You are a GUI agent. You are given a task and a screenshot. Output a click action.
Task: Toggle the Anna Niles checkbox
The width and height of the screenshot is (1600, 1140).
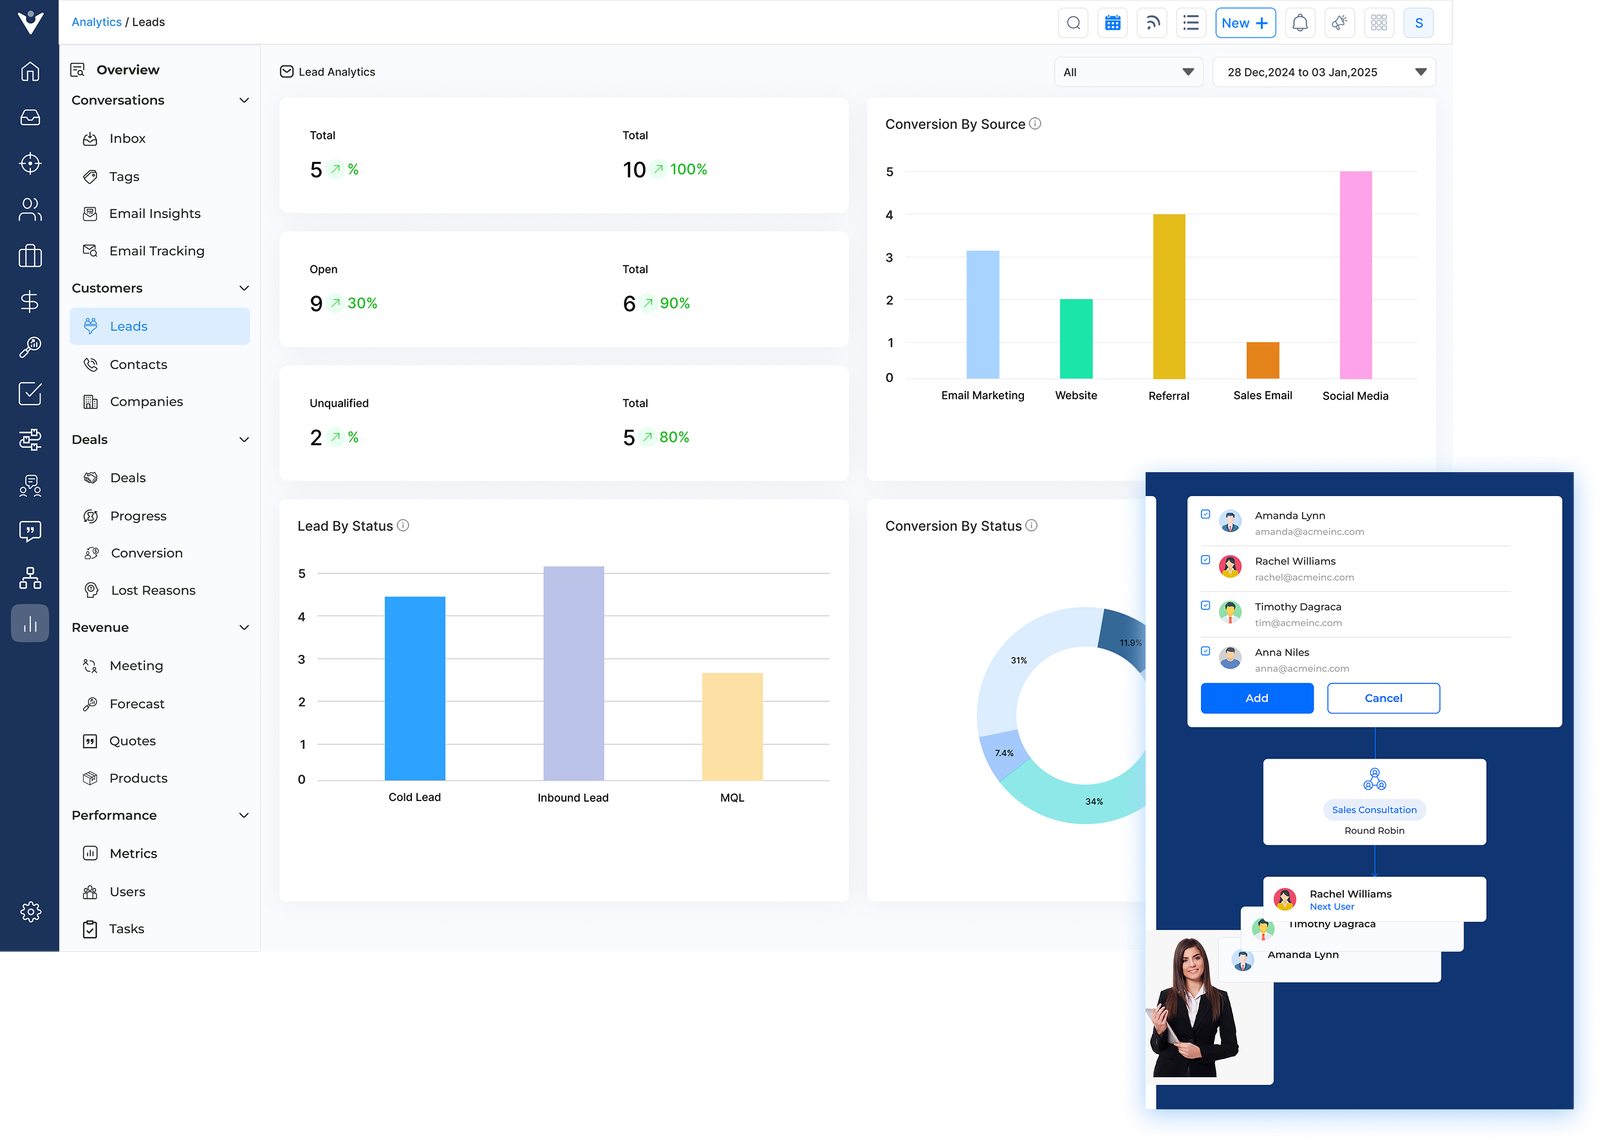1205,649
